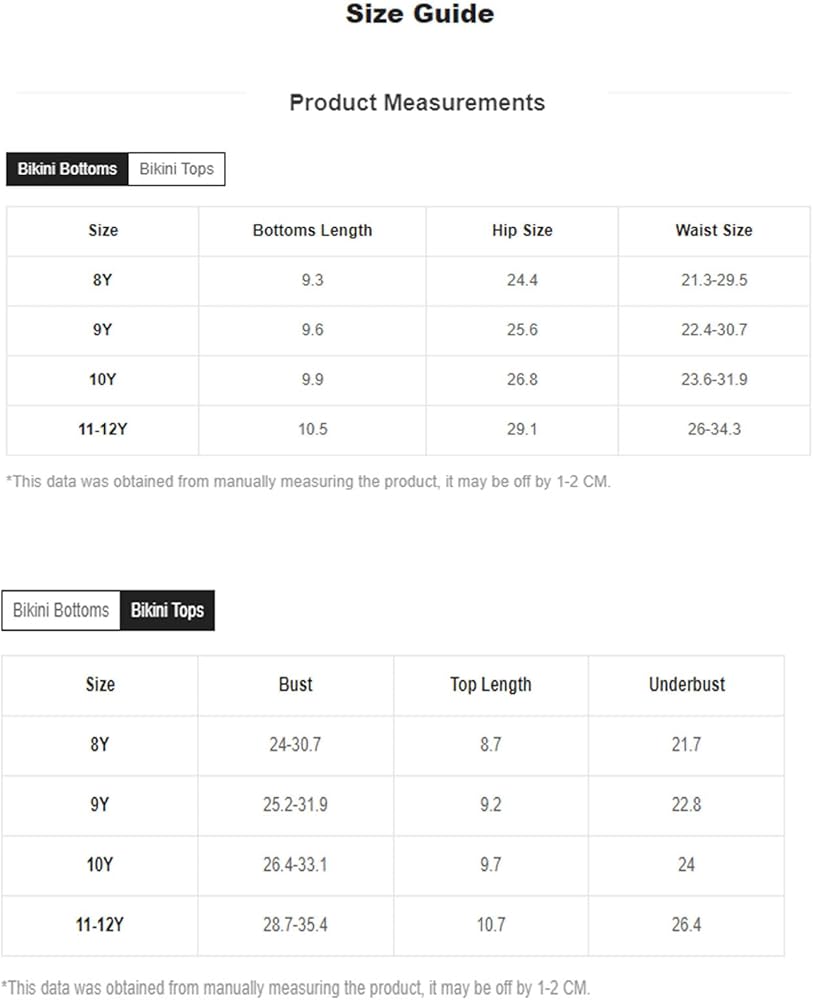Screen dimensions: 813x1000
Task: Select the 11-12Y row in bottoms table
Action: coord(408,430)
